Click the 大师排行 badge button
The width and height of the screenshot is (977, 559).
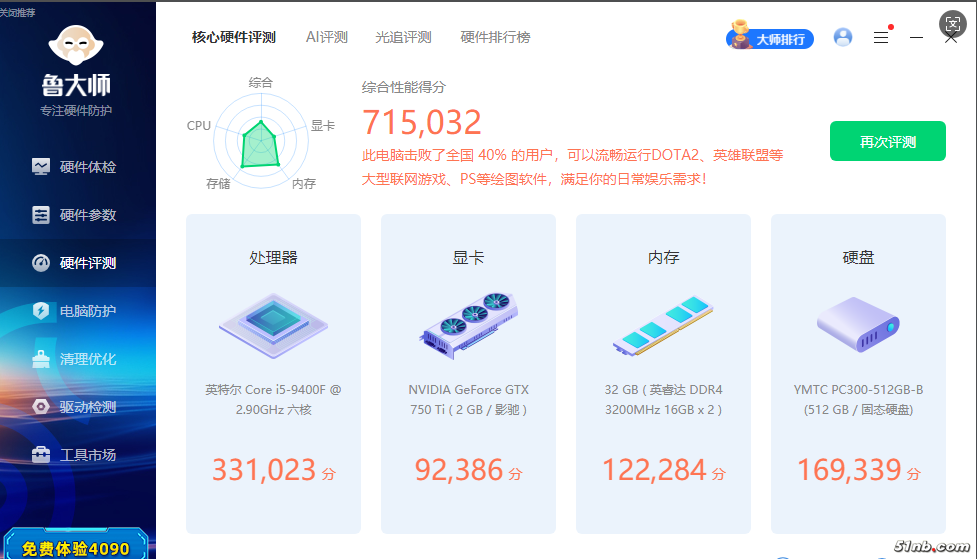770,38
